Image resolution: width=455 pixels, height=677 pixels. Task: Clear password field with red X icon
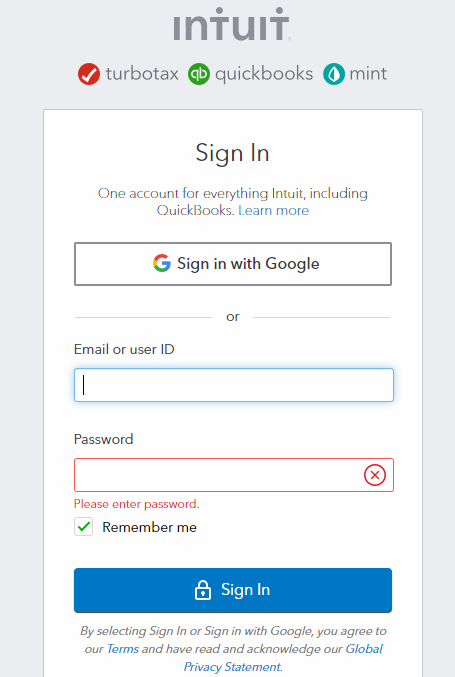(x=375, y=475)
